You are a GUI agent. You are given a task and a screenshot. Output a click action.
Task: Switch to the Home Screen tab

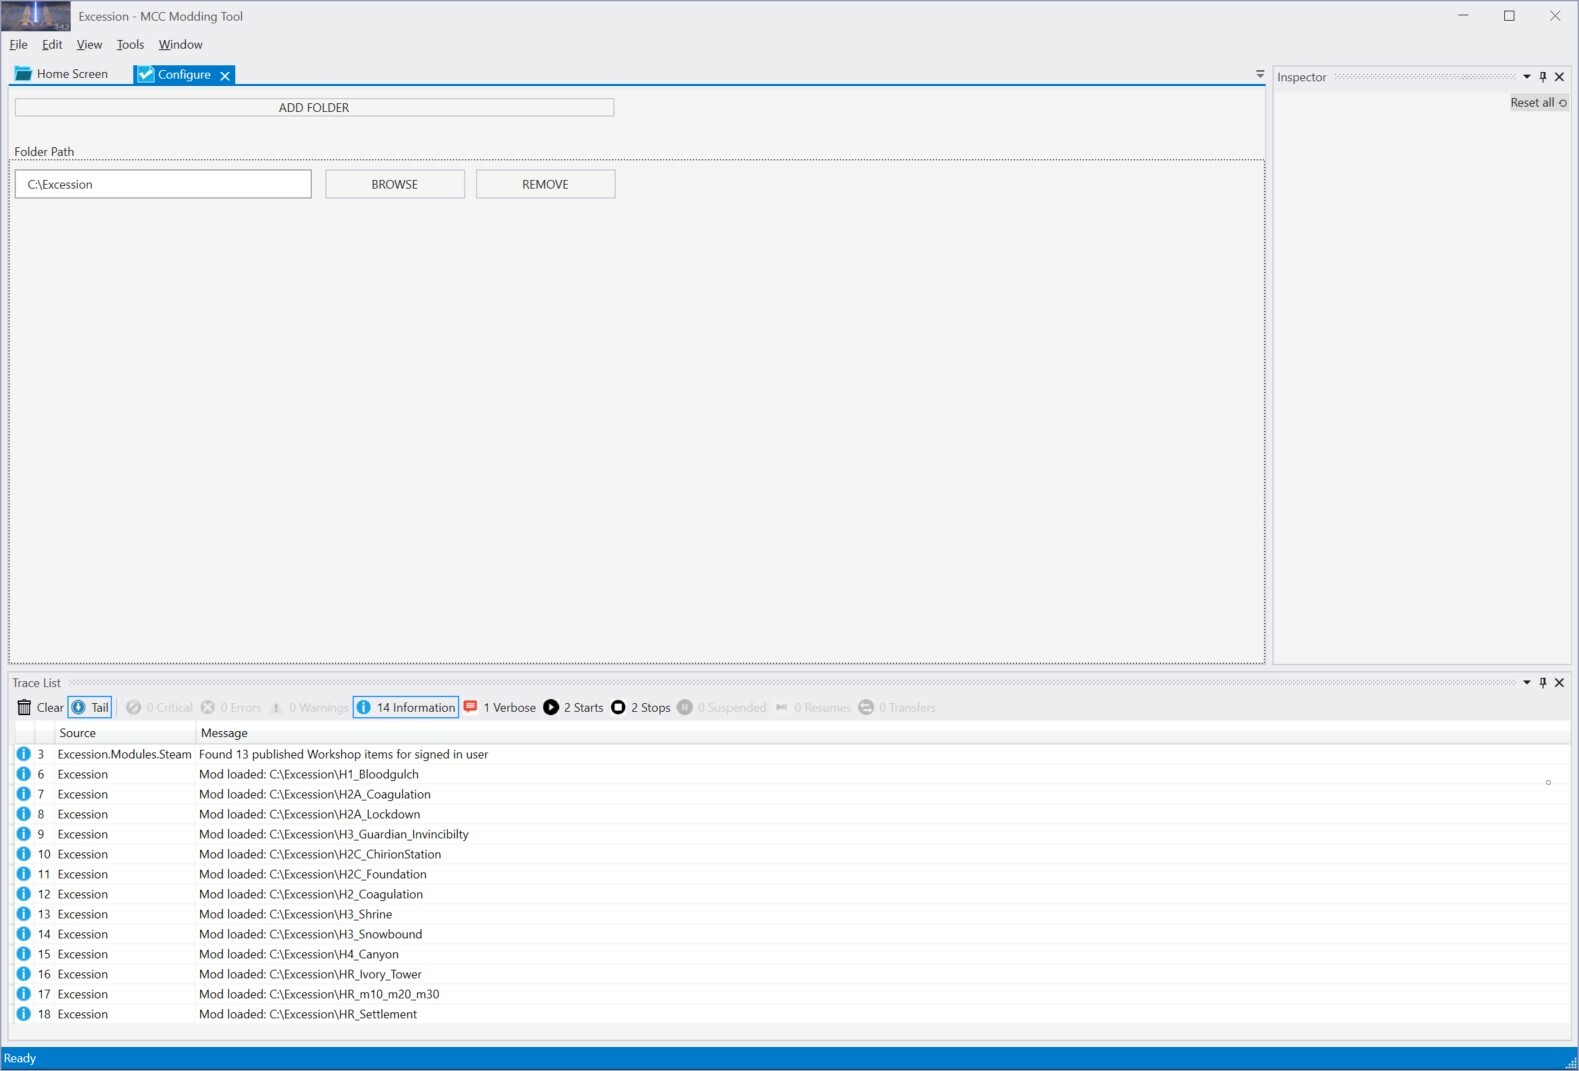pyautogui.click(x=62, y=74)
